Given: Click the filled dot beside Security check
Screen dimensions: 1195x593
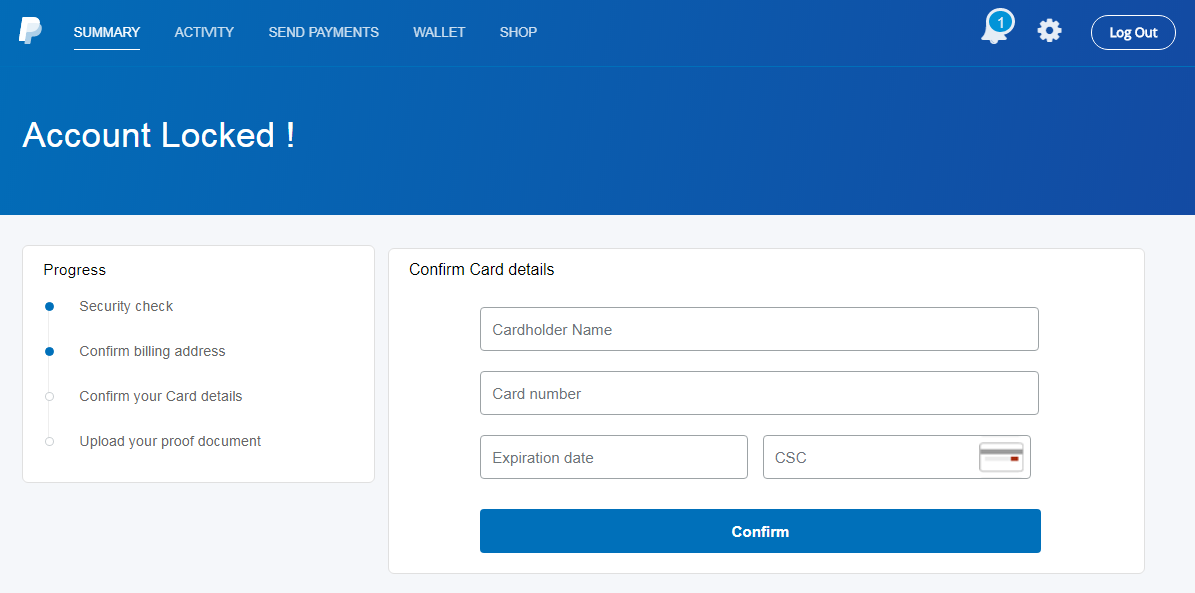Looking at the screenshot, I should (x=49, y=306).
